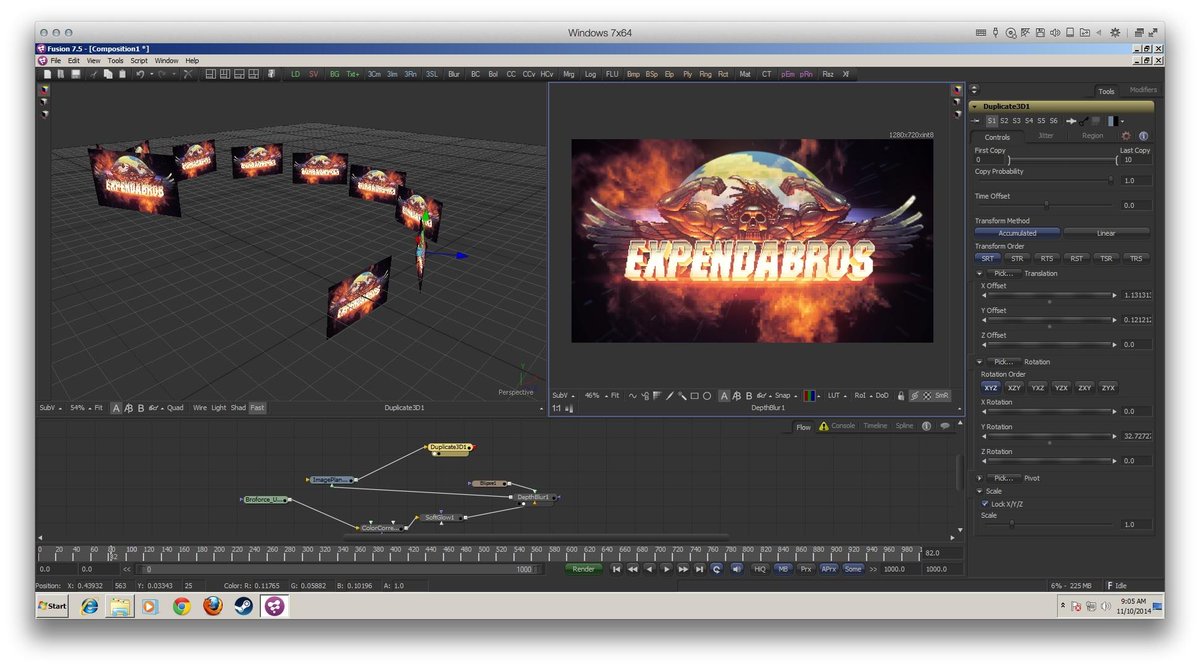Screen dimensions: 1200x668
Task: Add a Merge tool with Mrg button
Action: click(569, 74)
